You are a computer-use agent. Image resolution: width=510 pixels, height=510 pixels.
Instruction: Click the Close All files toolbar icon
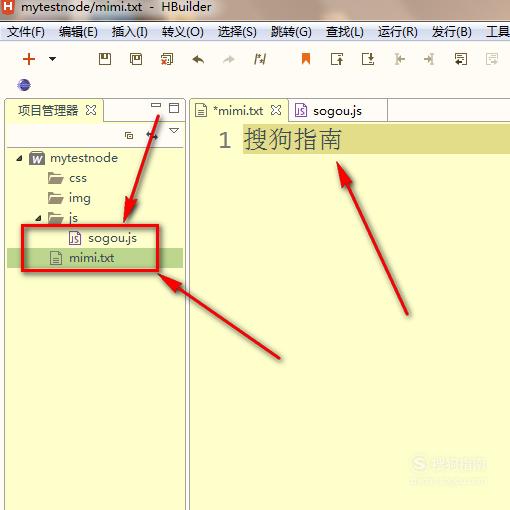tap(167, 59)
